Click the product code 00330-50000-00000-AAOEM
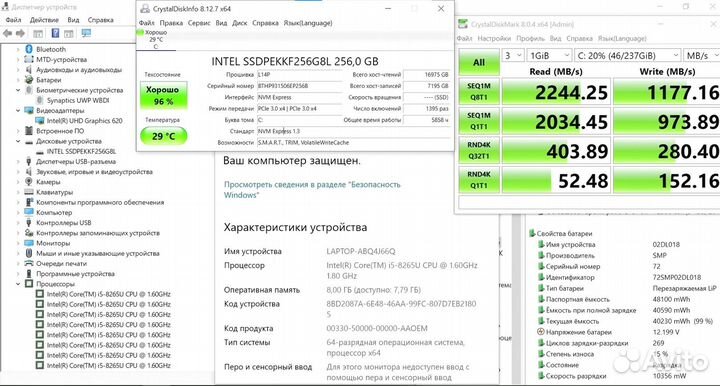Image resolution: width=720 pixels, height=386 pixels. (x=377, y=328)
